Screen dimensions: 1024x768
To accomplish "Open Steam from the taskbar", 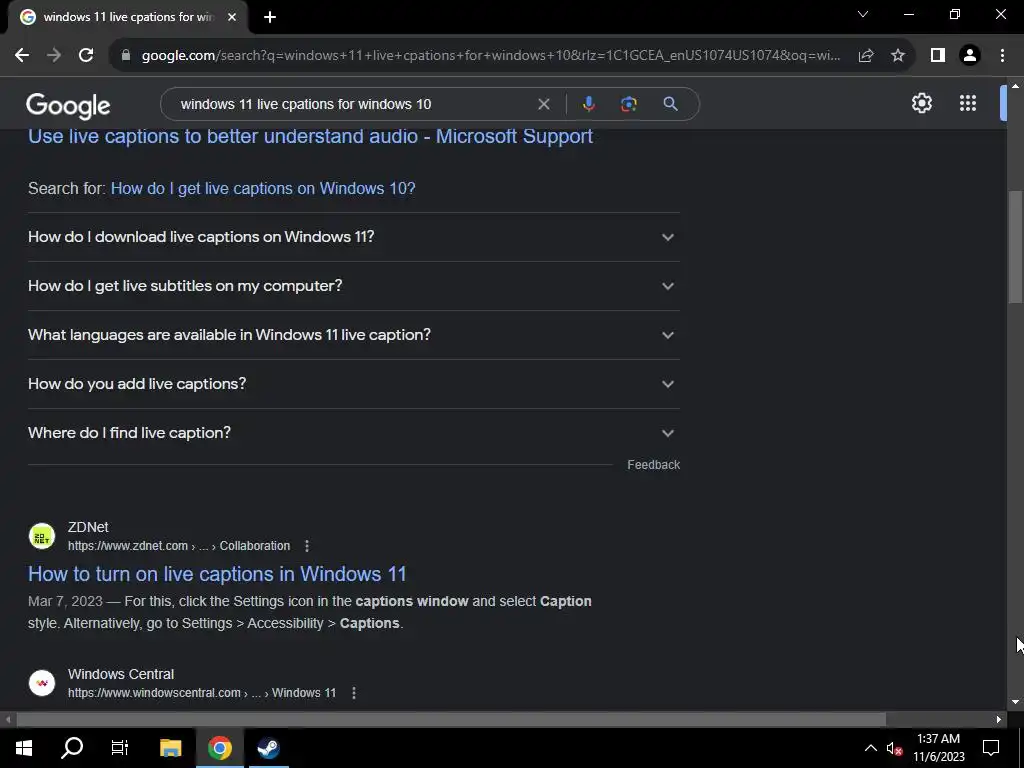I will pos(268,748).
